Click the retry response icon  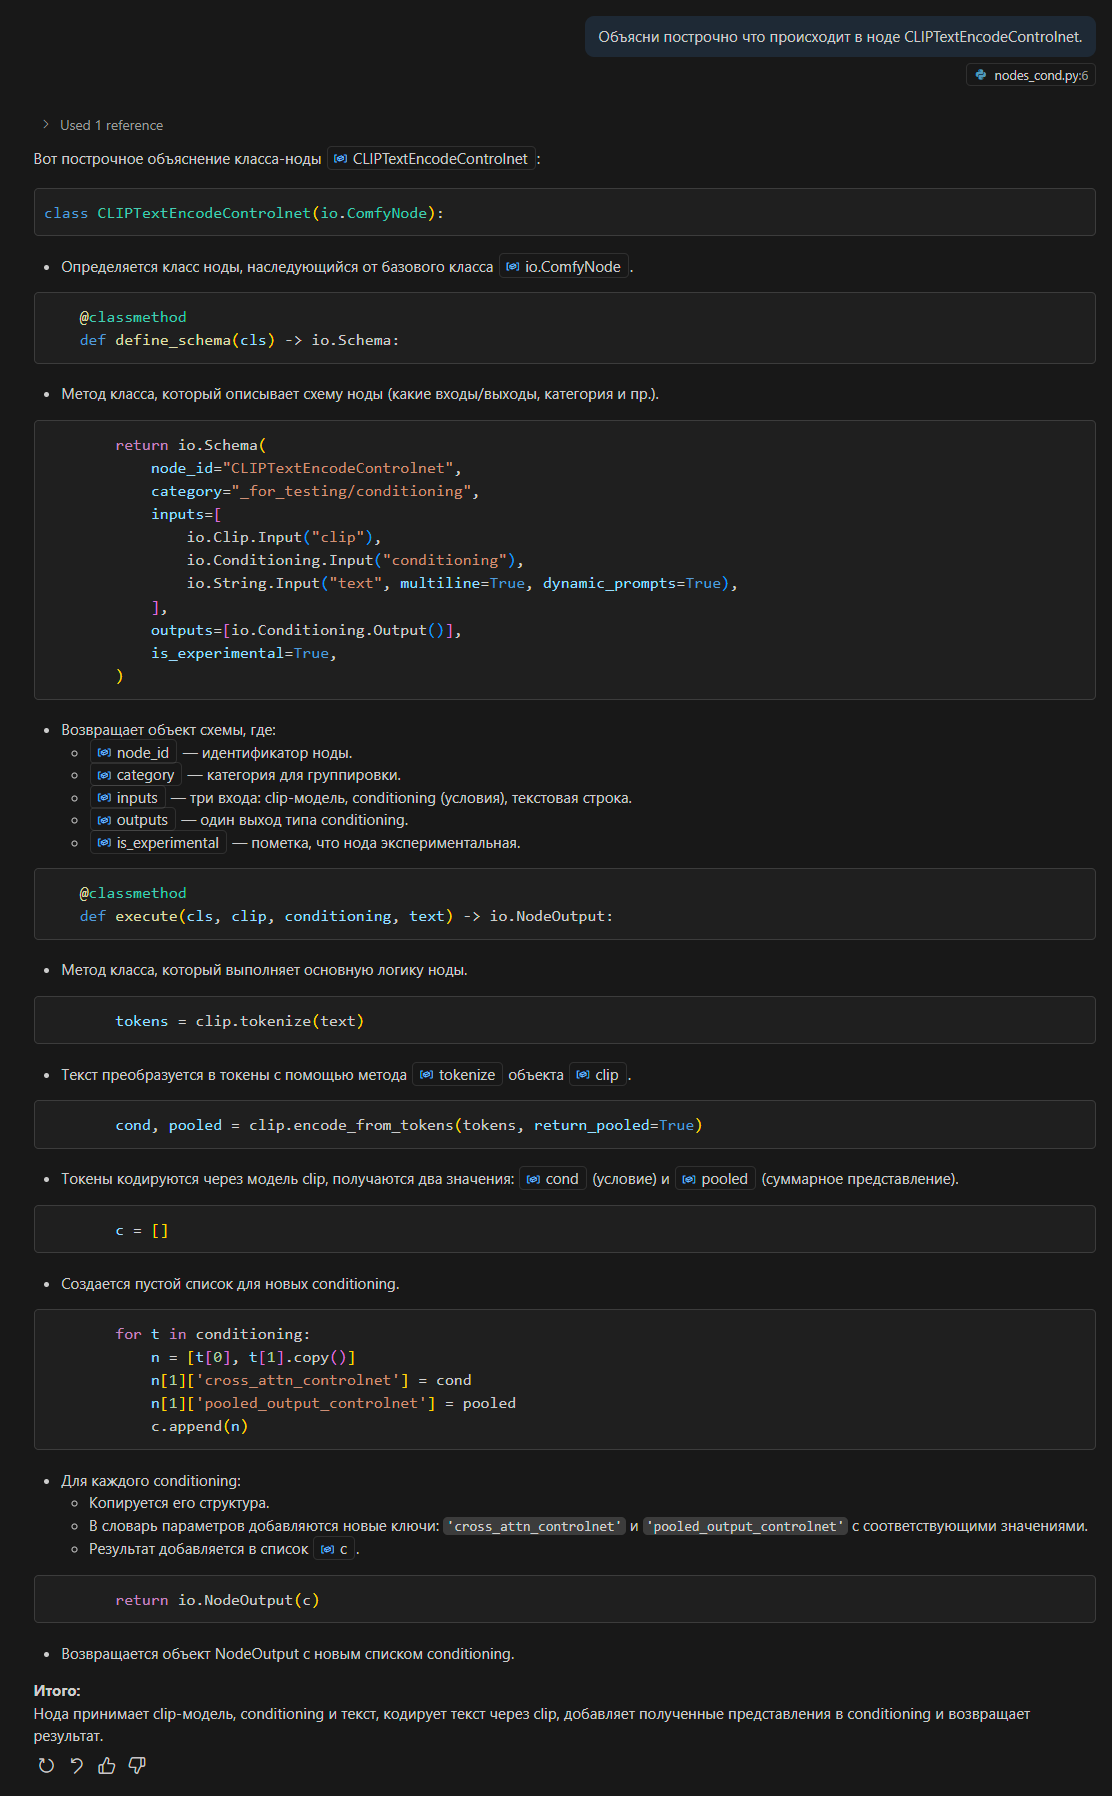click(x=46, y=1765)
